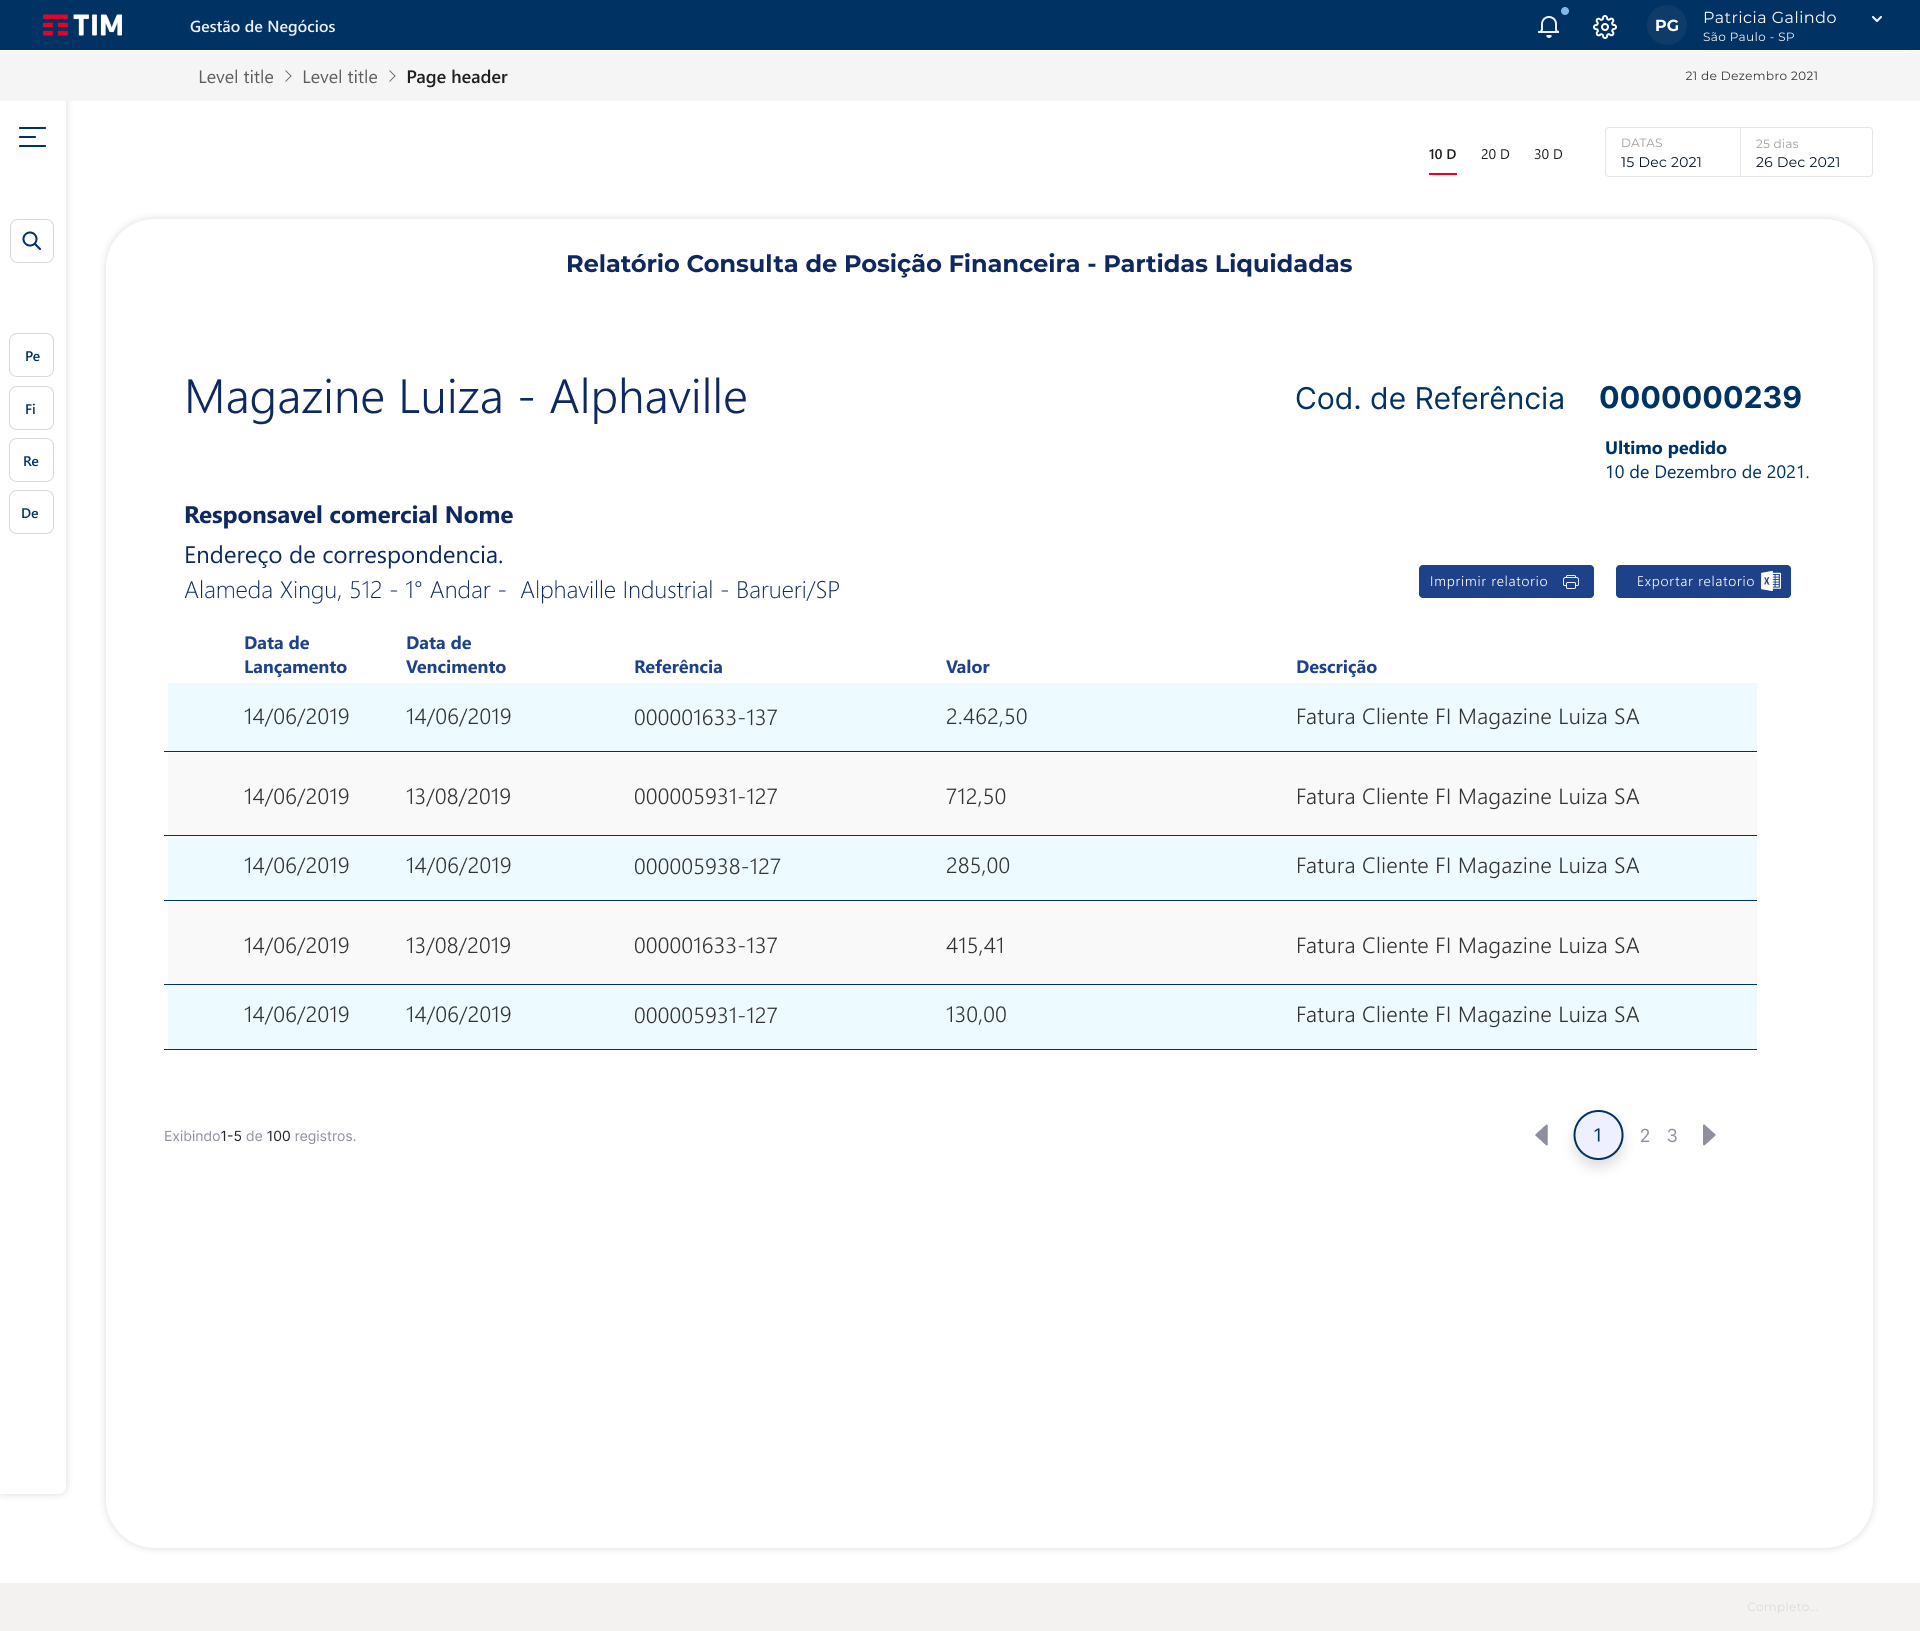Click reference 000005938-127
Viewport: 1920px width, 1631px height.
point(707,866)
